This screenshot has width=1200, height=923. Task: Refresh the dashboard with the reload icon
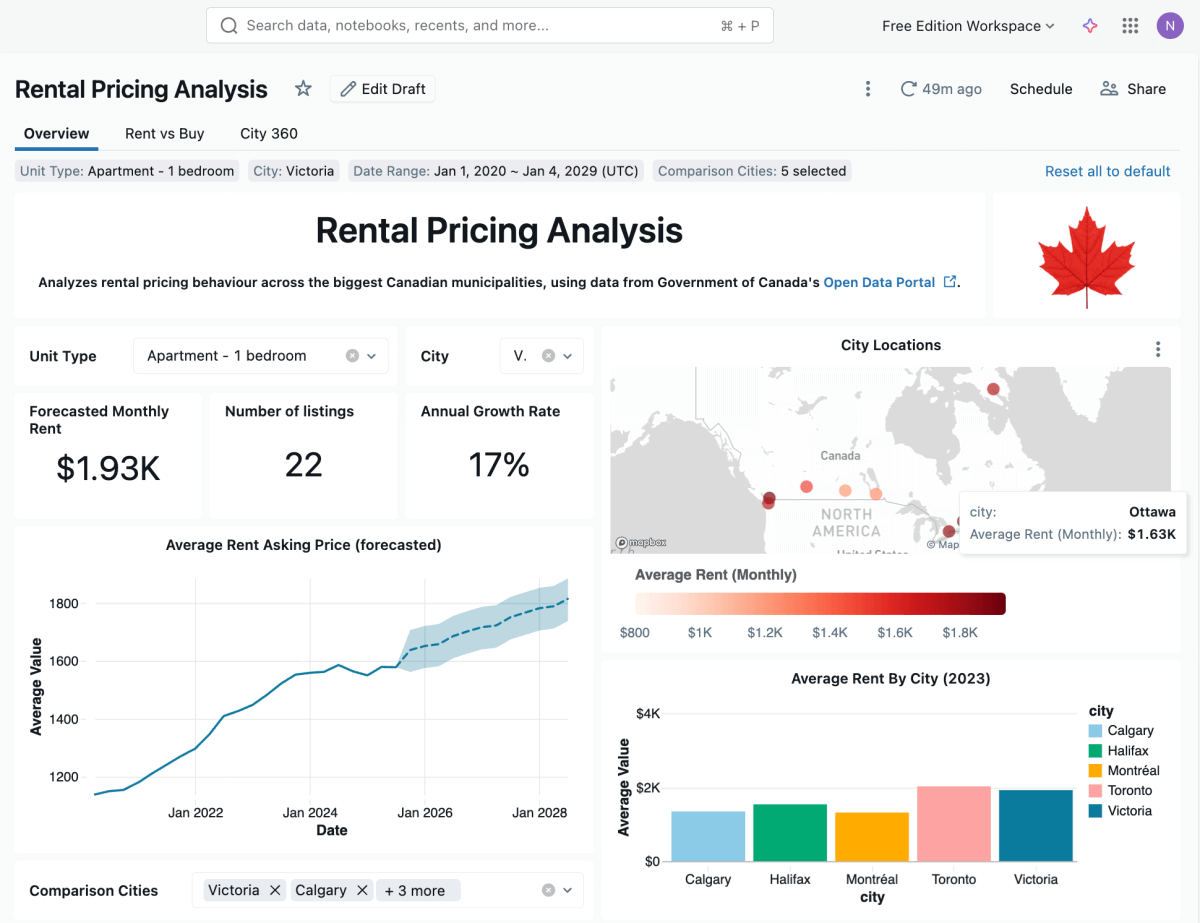point(908,89)
